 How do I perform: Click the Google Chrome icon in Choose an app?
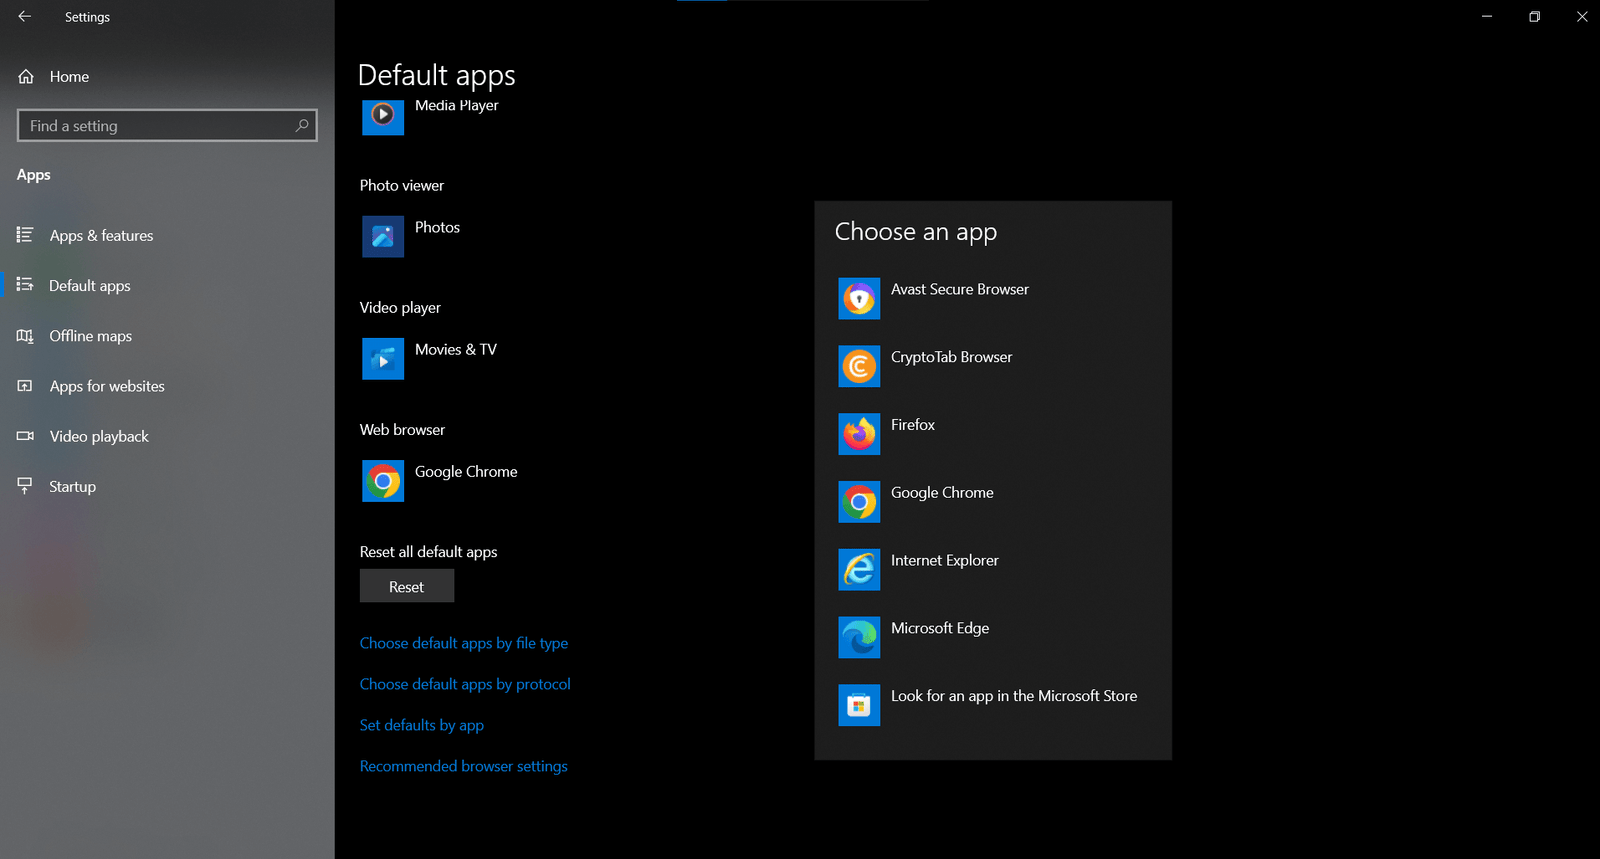tap(859, 502)
